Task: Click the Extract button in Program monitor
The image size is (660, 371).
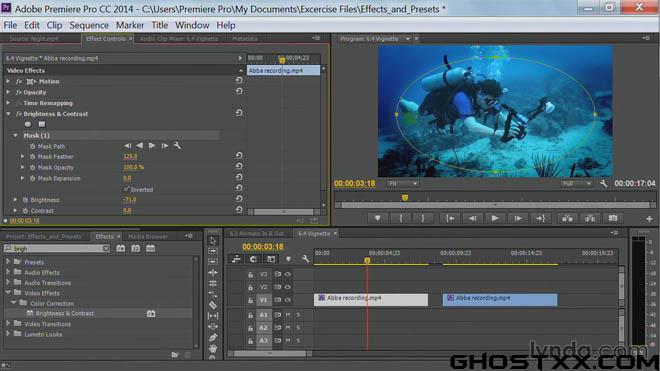Action: point(590,218)
